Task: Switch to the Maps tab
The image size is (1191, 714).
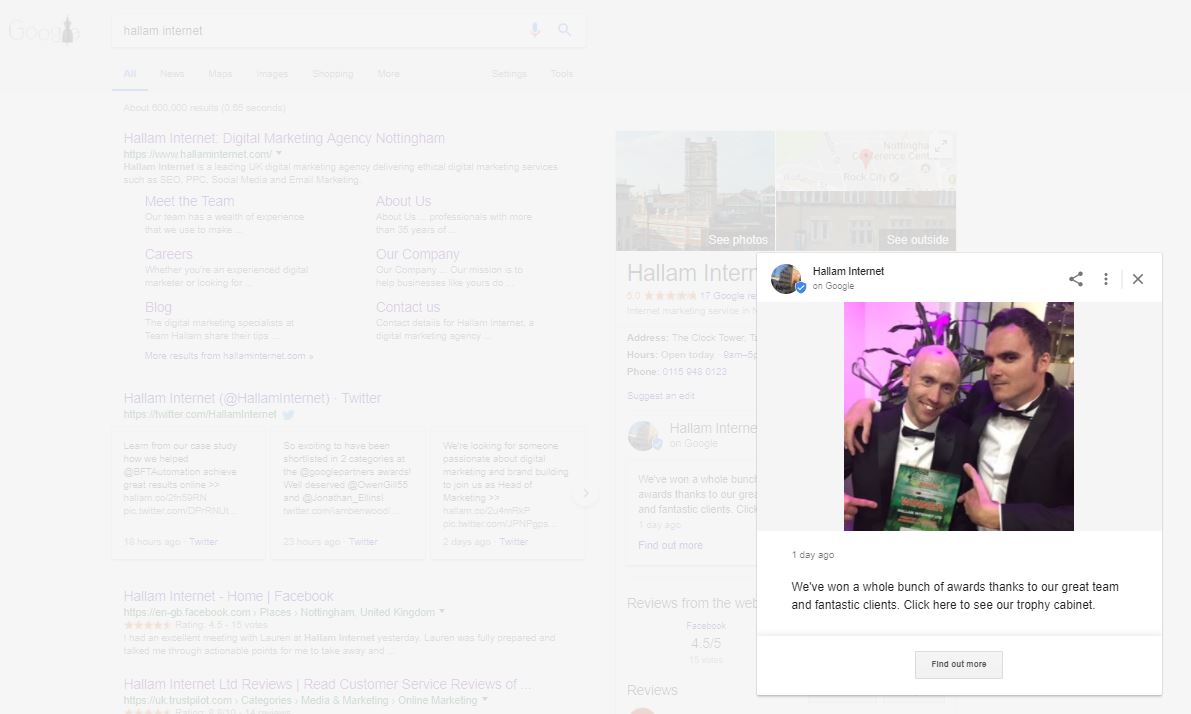Action: (220, 74)
